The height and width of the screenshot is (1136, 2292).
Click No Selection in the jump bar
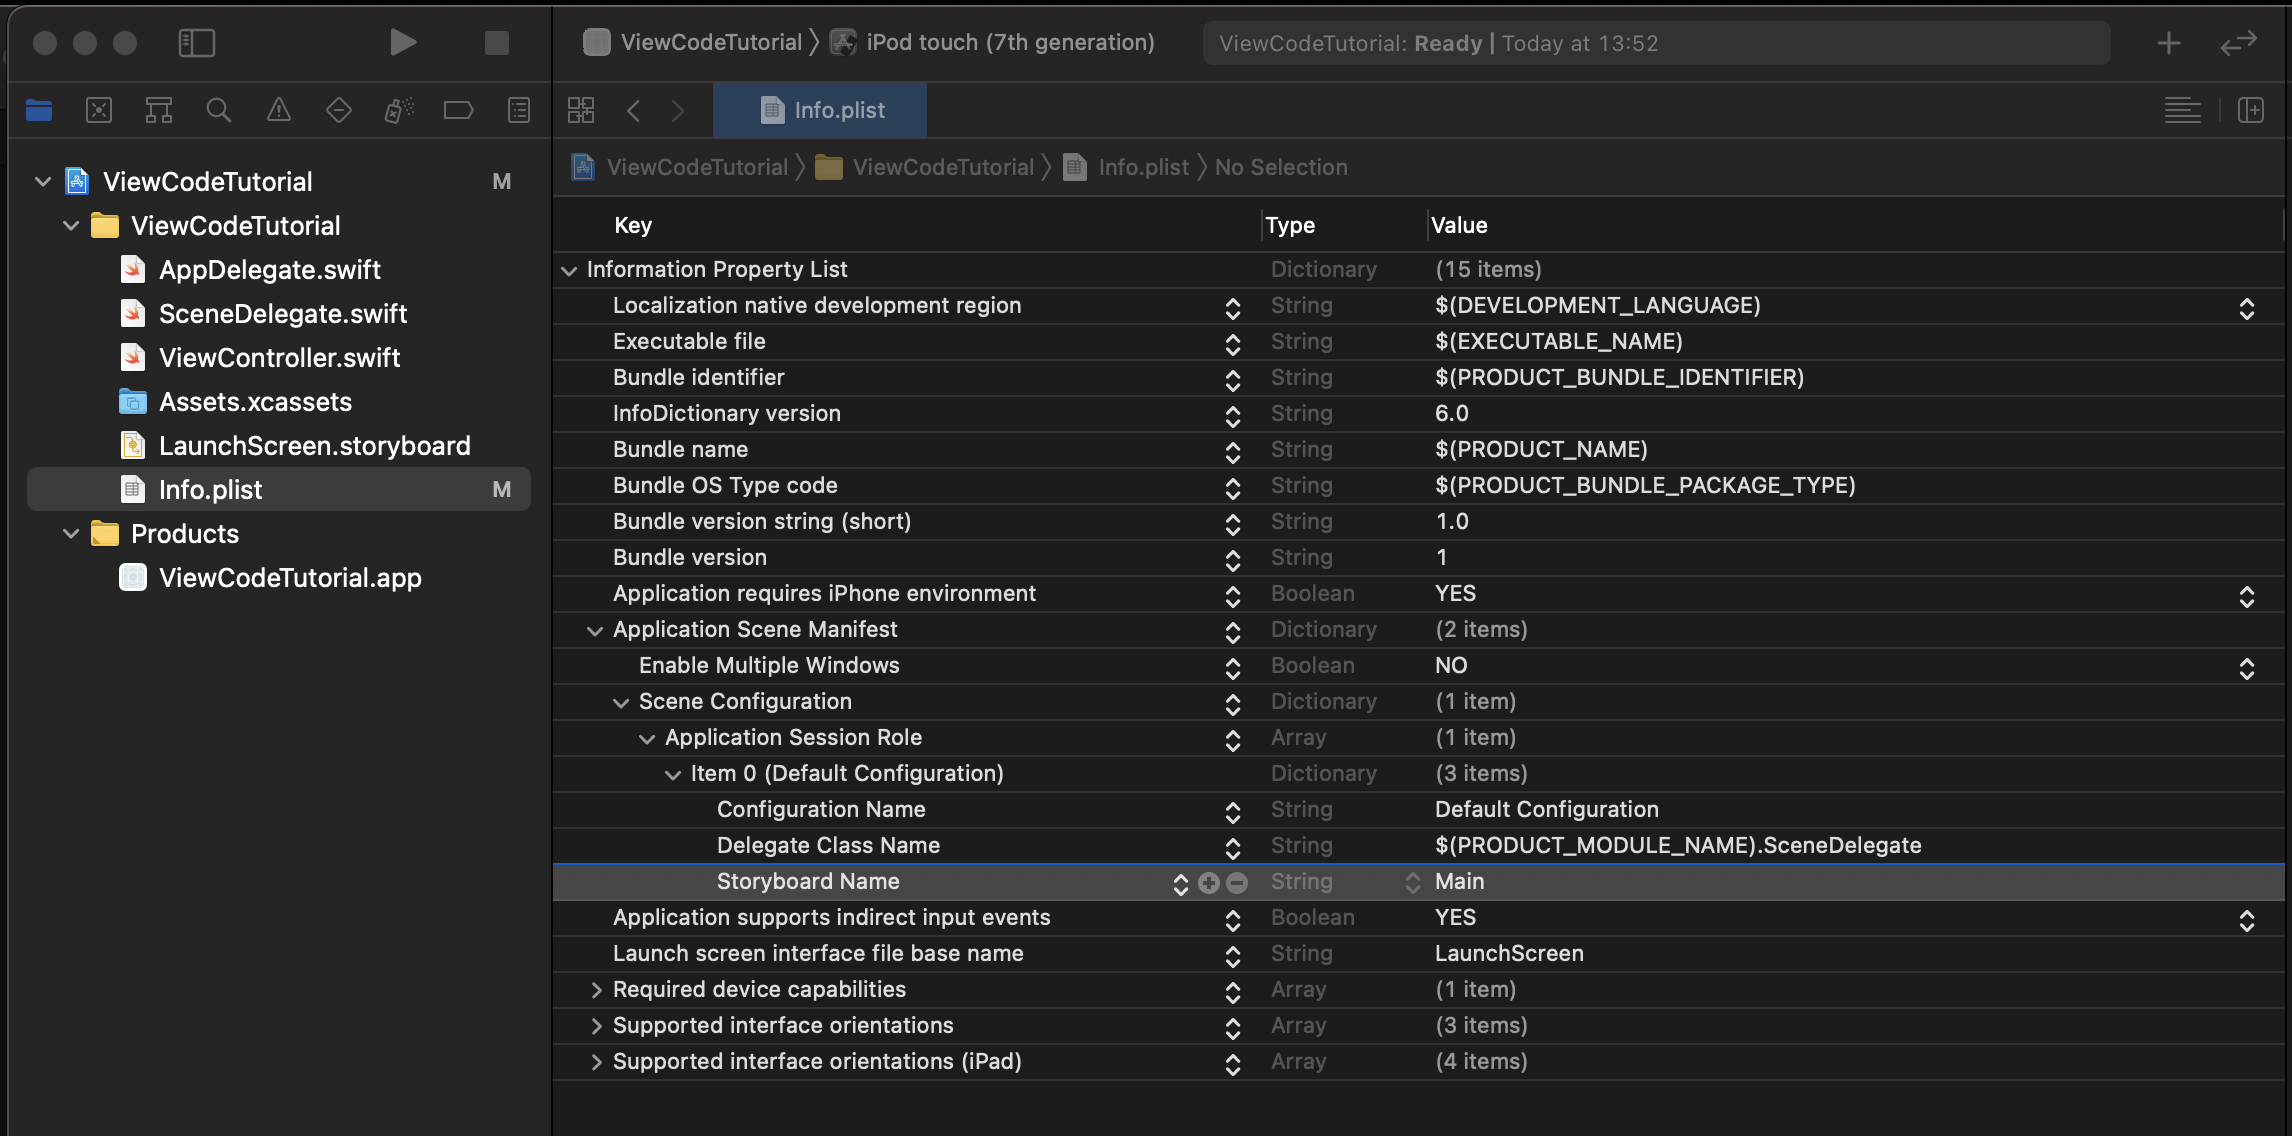1281,167
